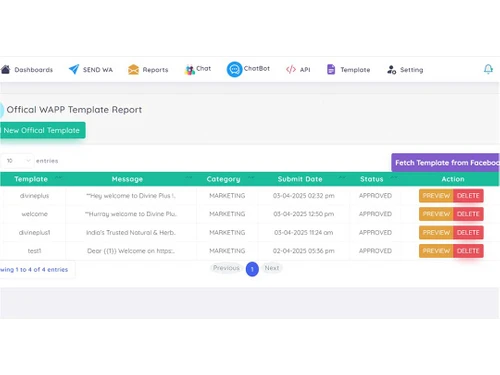Preview the divineplus1 template
This screenshot has width=500, height=375.
(436, 233)
